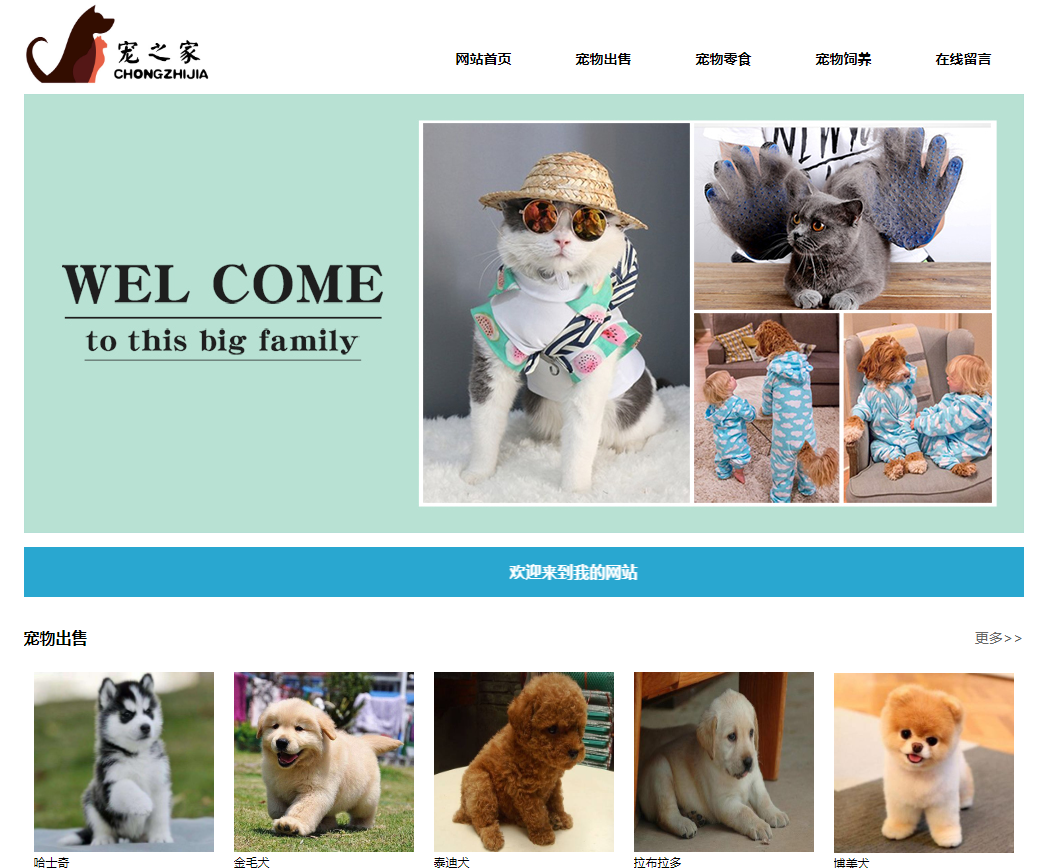Visit the 在线留言 page

coord(963,59)
